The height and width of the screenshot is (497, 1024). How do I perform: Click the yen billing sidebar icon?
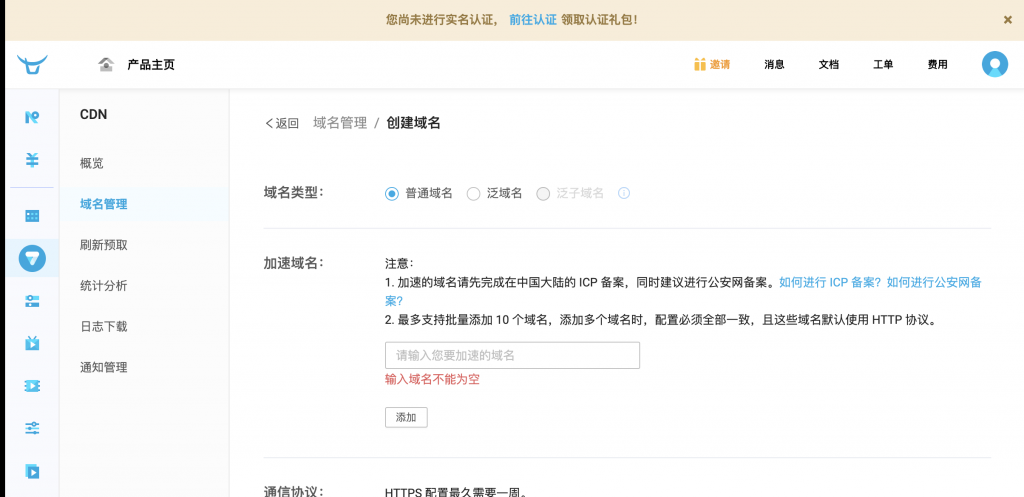(32, 160)
